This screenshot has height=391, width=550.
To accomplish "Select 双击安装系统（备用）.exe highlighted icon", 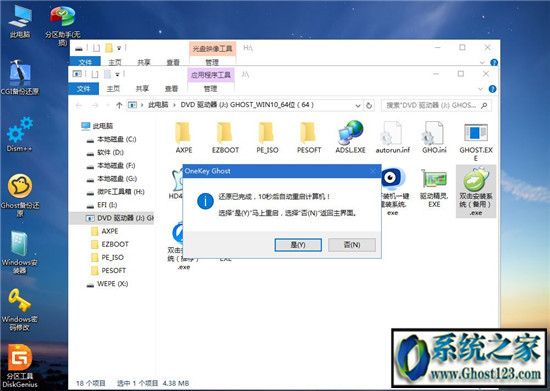I will coord(476,191).
